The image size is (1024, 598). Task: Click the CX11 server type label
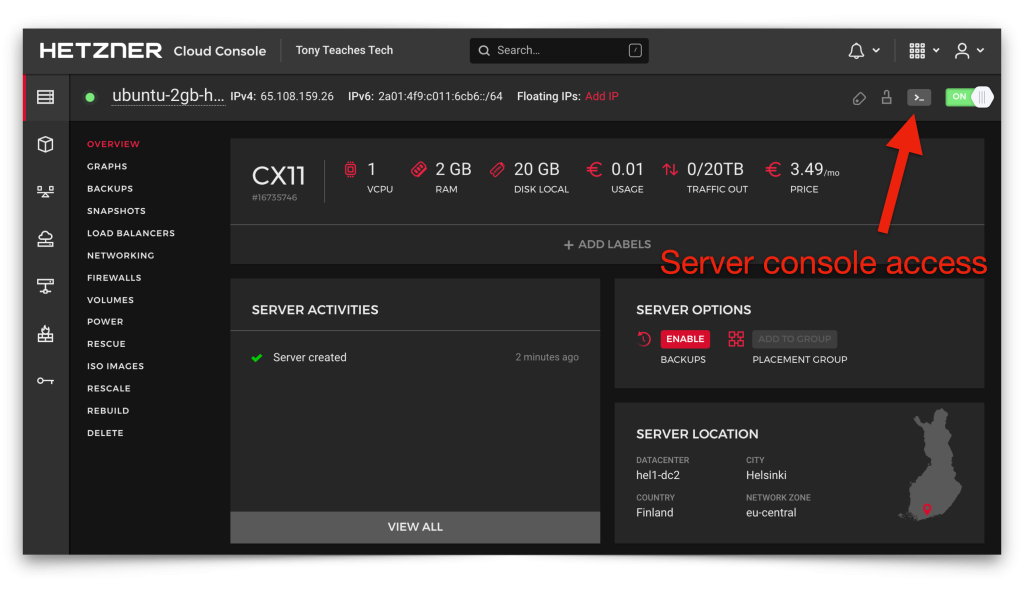[279, 176]
